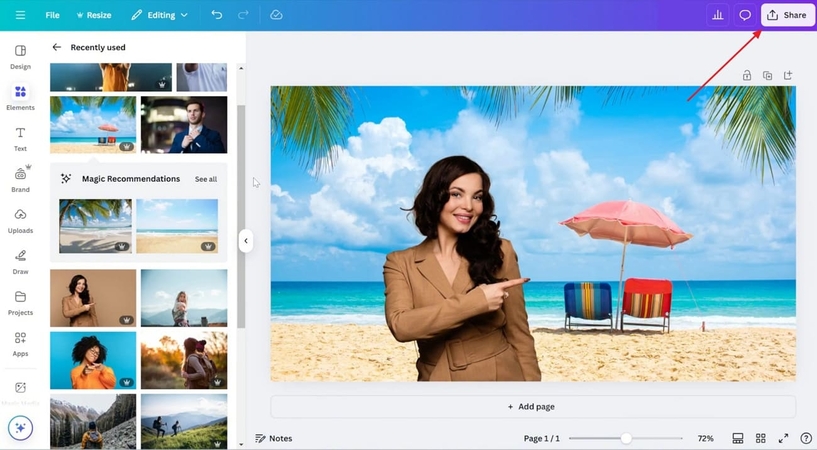The width and height of the screenshot is (817, 450).
Task: Select the woman on mountain photo thumbnail
Action: (x=184, y=298)
